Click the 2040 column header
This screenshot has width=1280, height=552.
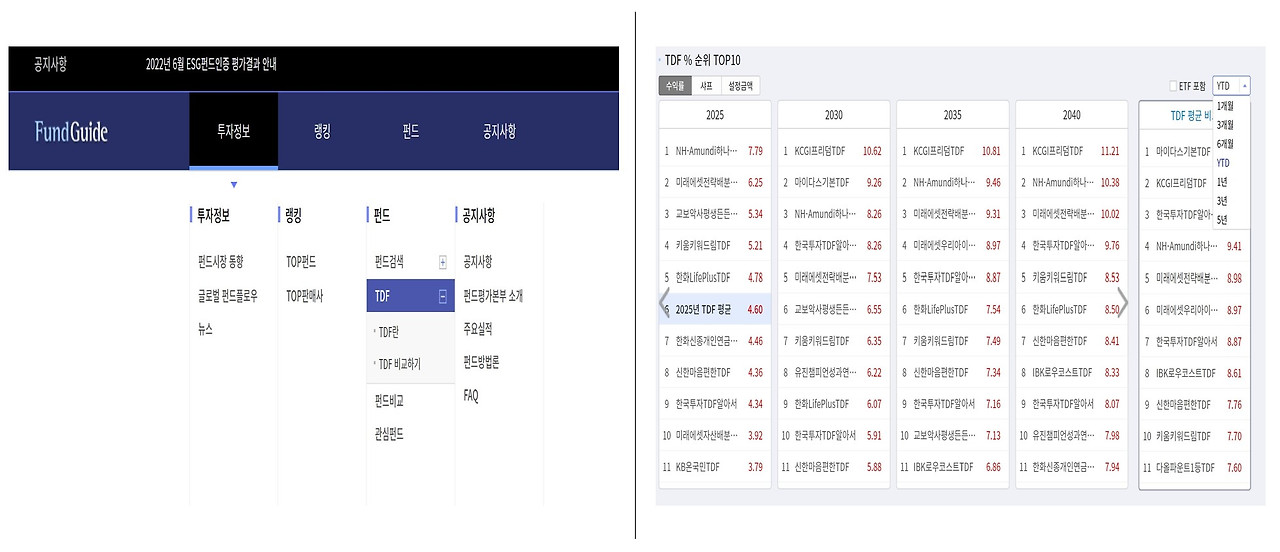(1072, 115)
